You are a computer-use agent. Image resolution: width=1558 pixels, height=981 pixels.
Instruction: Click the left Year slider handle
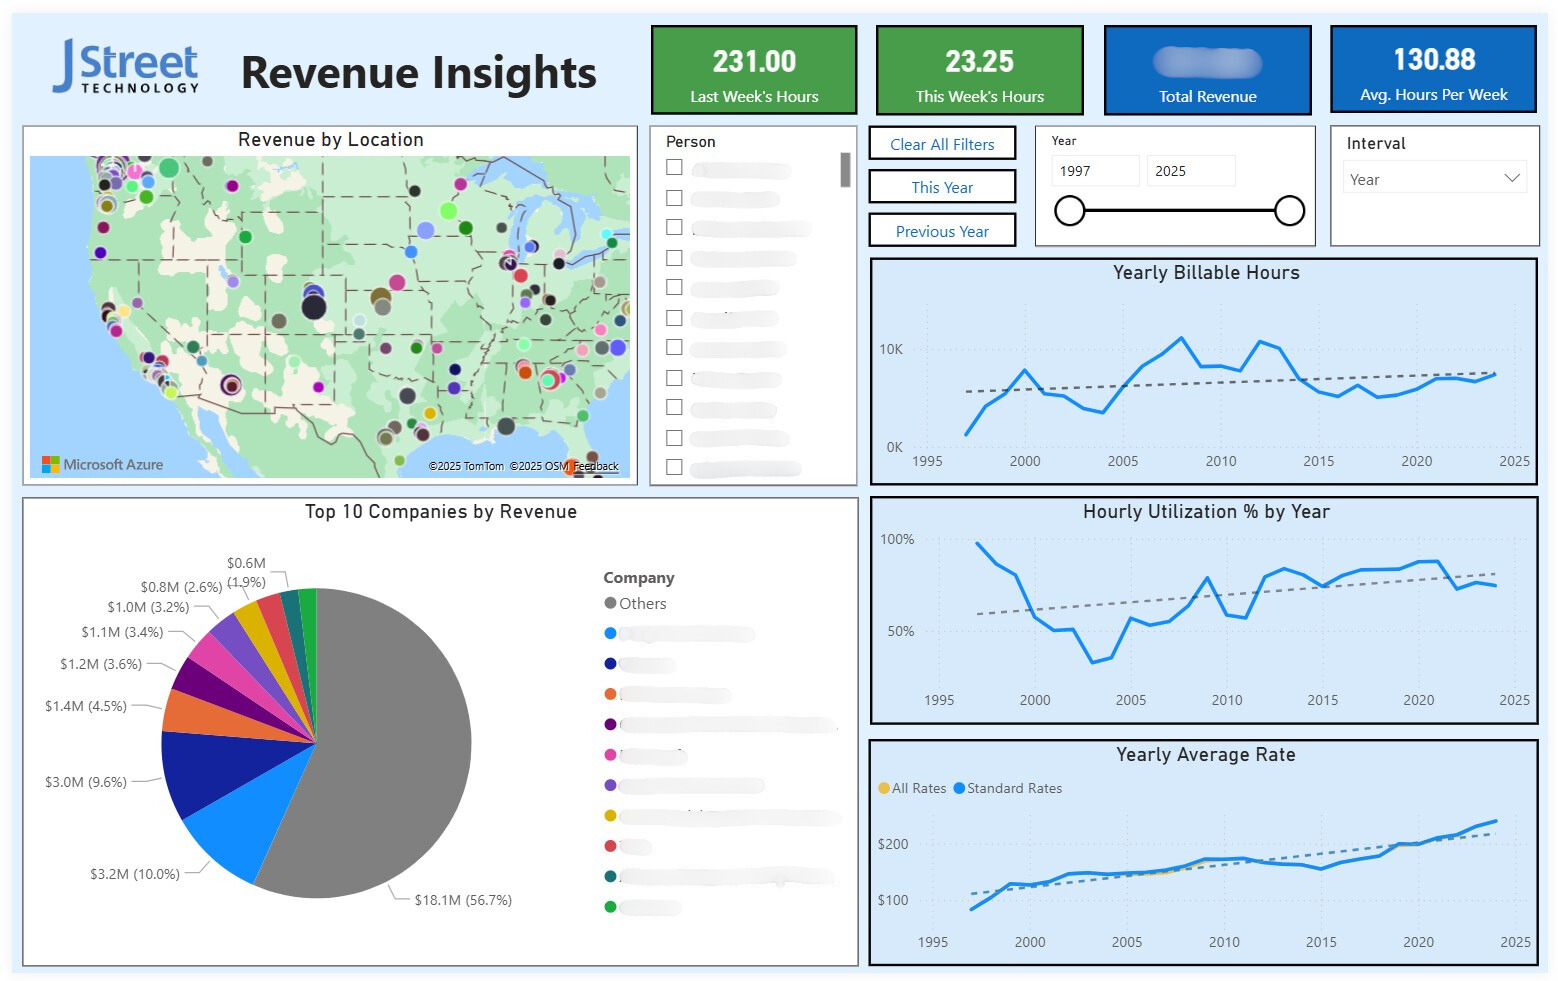point(1070,211)
